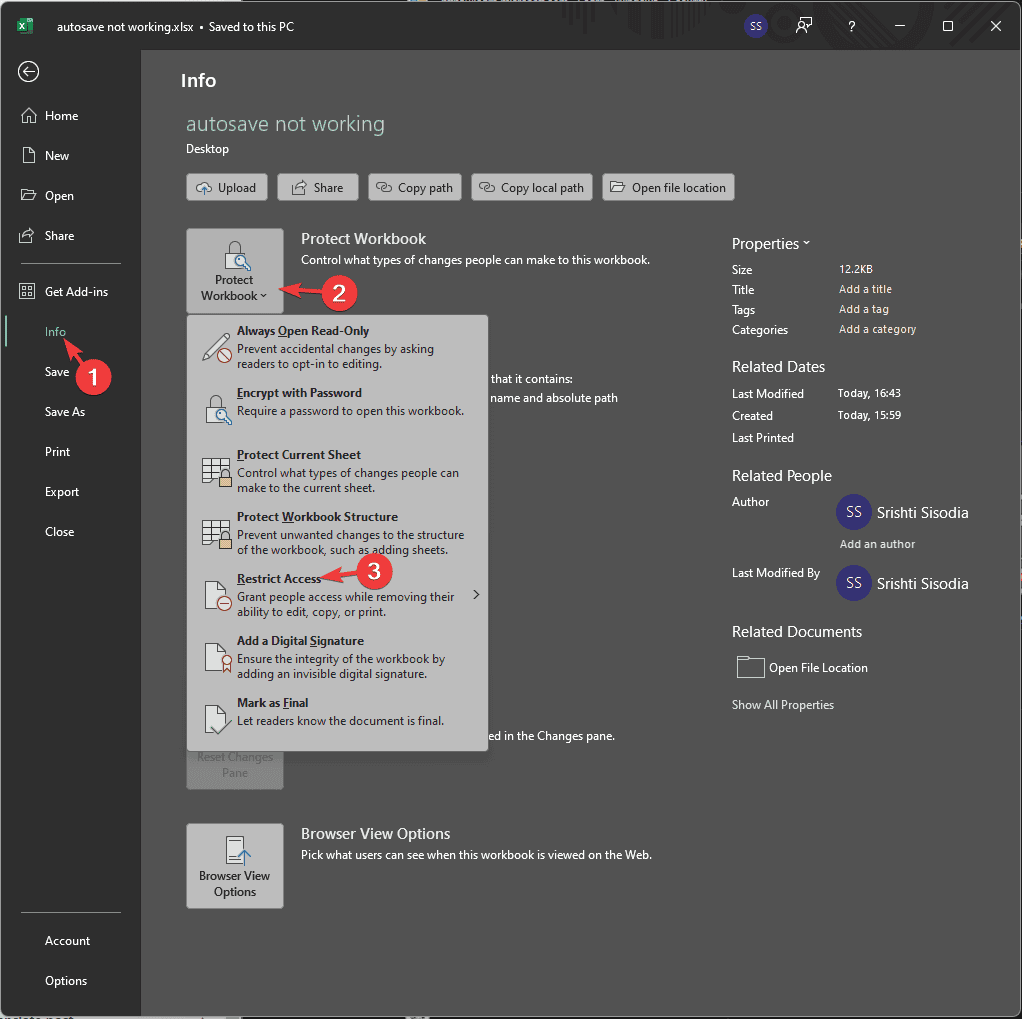The image size is (1022, 1019).
Task: Select Always Open Read-Only option
Action: tap(338, 347)
